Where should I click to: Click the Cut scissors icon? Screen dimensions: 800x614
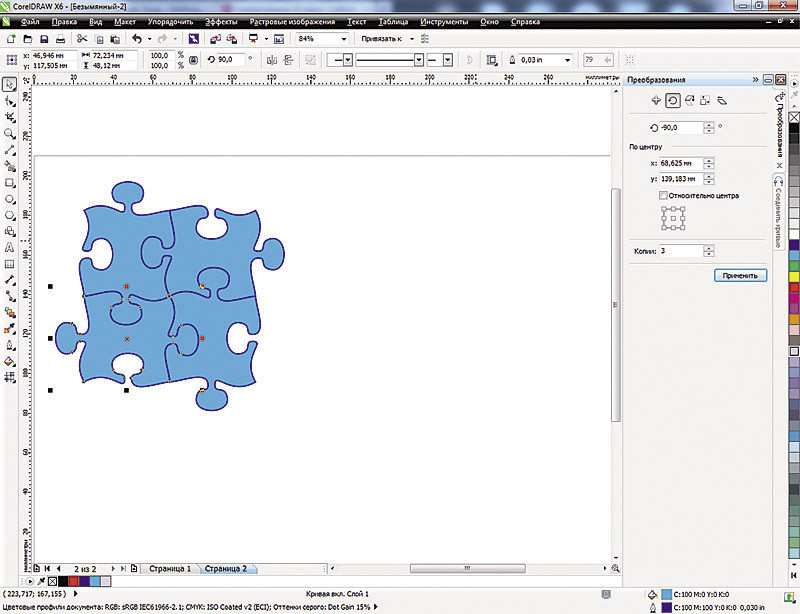(x=82, y=39)
